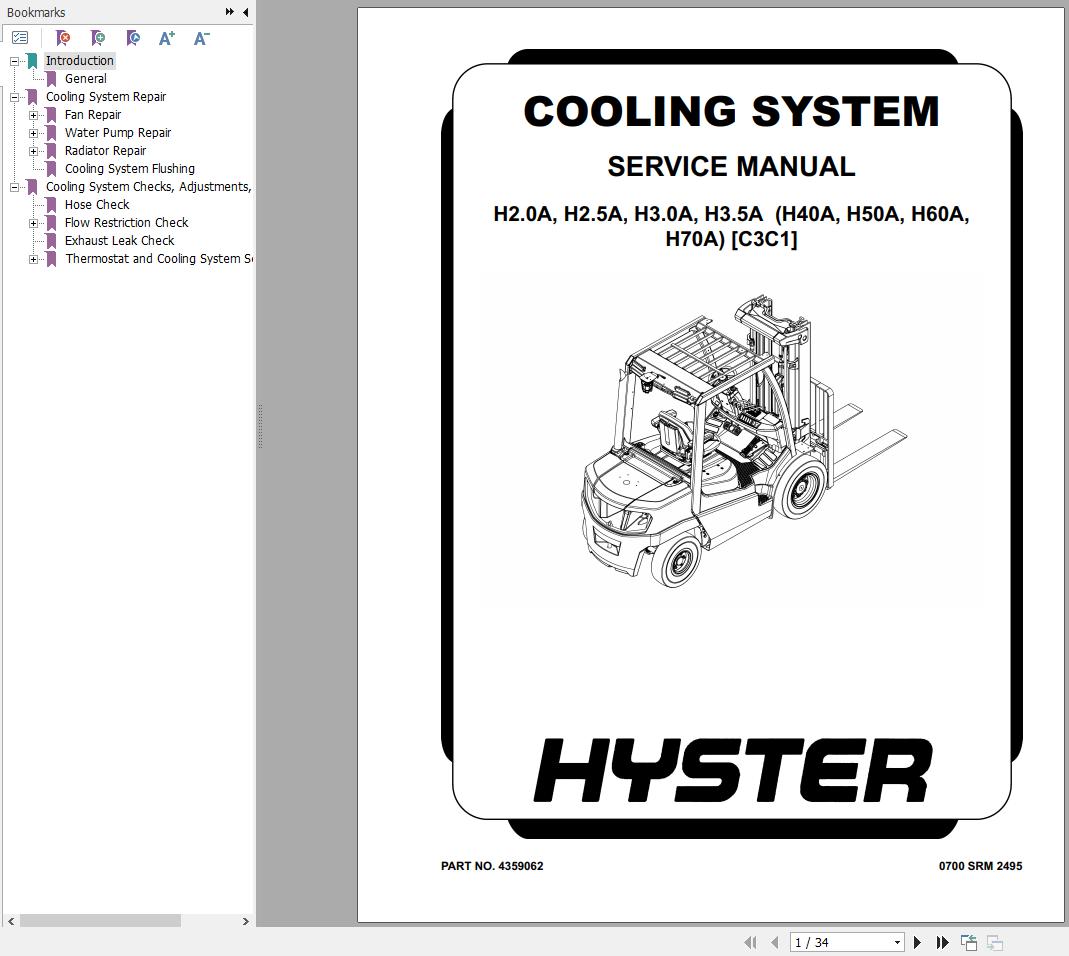Click bookmarks scrollbar right arrow
The height and width of the screenshot is (956, 1069).
click(x=245, y=921)
